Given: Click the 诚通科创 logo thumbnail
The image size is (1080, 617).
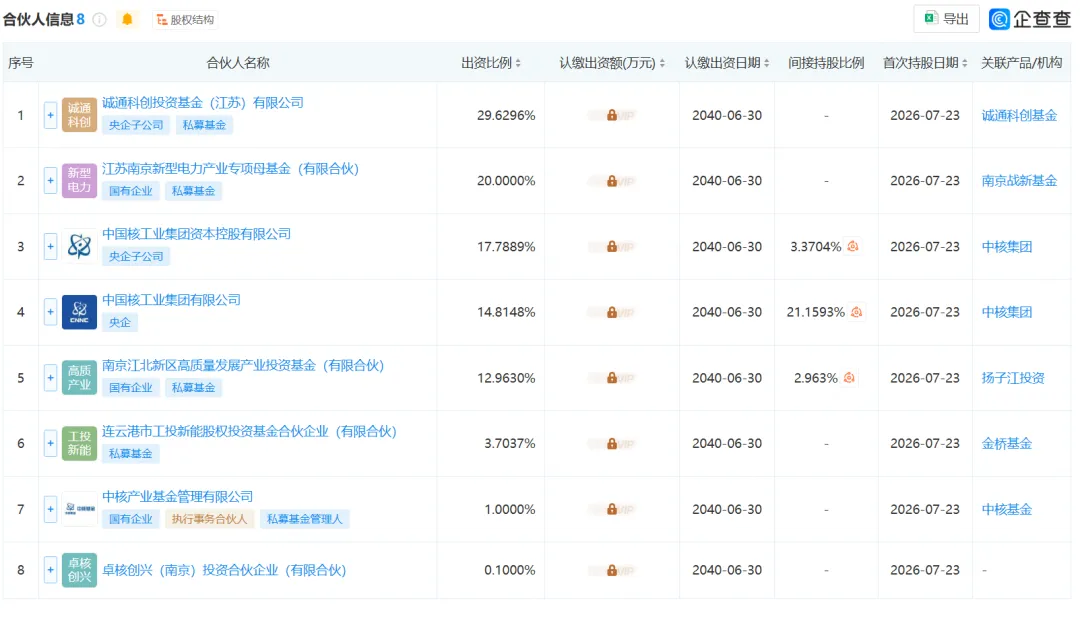Looking at the screenshot, I should click(x=79, y=115).
